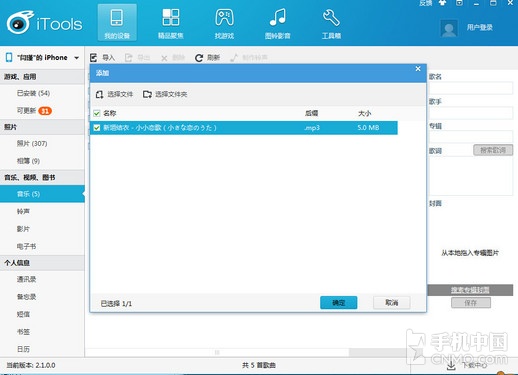Click the 31 update count badge
This screenshot has width=518, height=375.
45,111
